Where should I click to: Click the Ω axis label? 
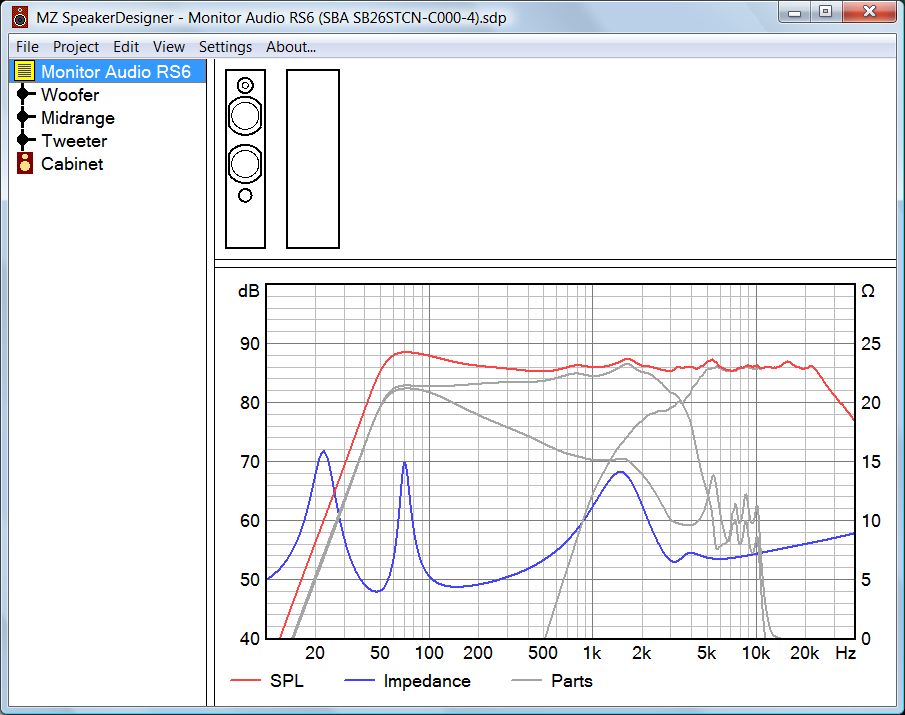(867, 291)
